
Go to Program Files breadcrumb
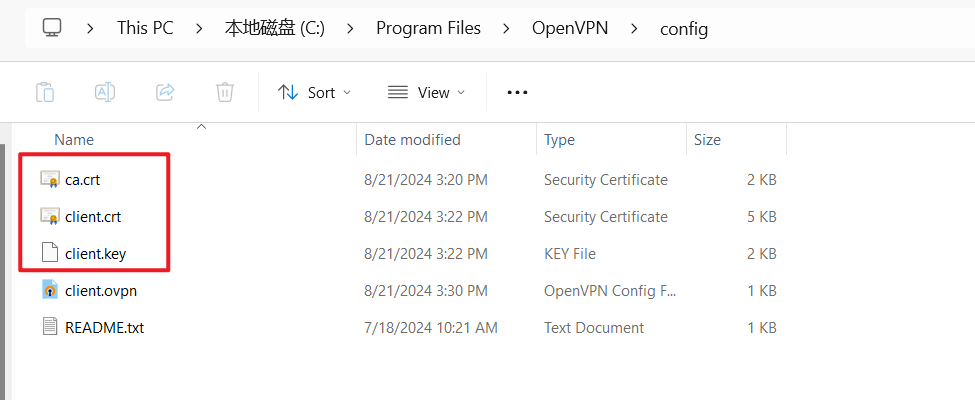[428, 28]
